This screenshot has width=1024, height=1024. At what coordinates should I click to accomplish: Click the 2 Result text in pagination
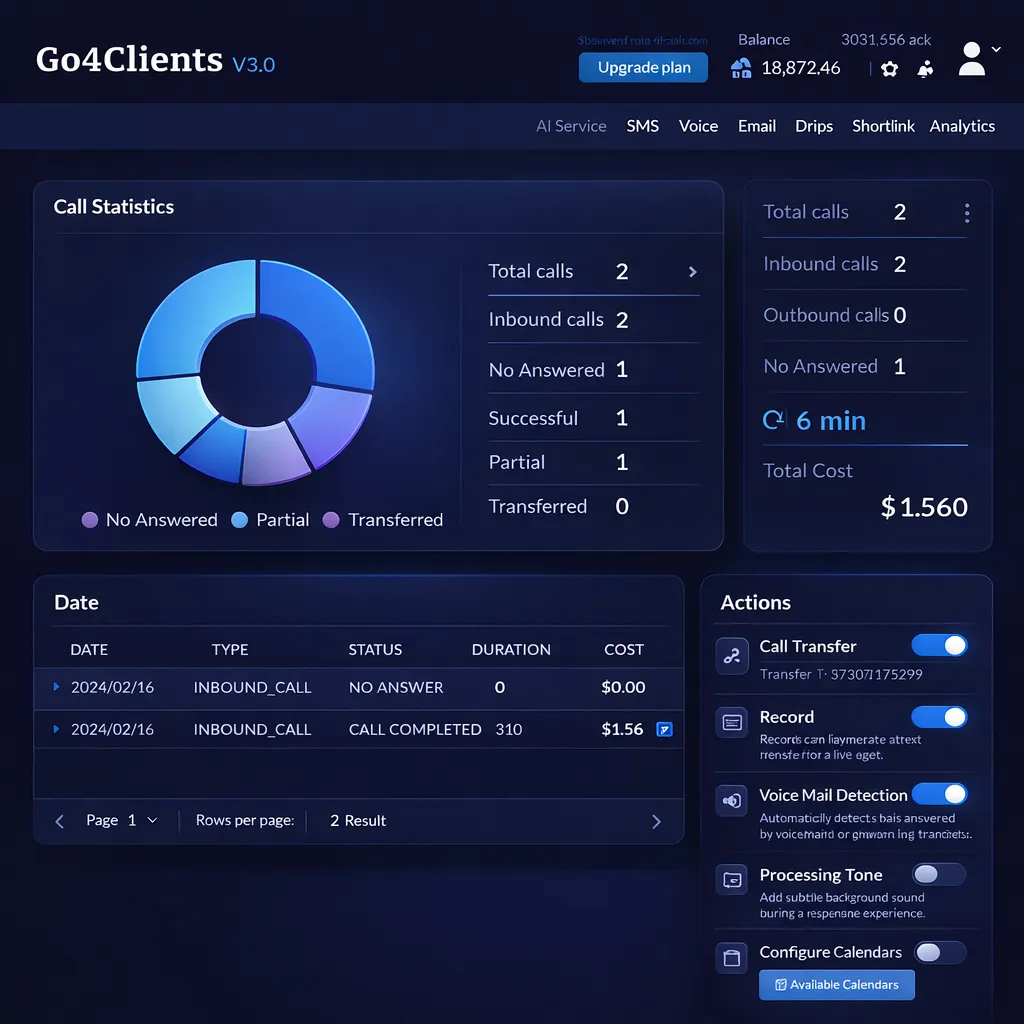coord(358,820)
